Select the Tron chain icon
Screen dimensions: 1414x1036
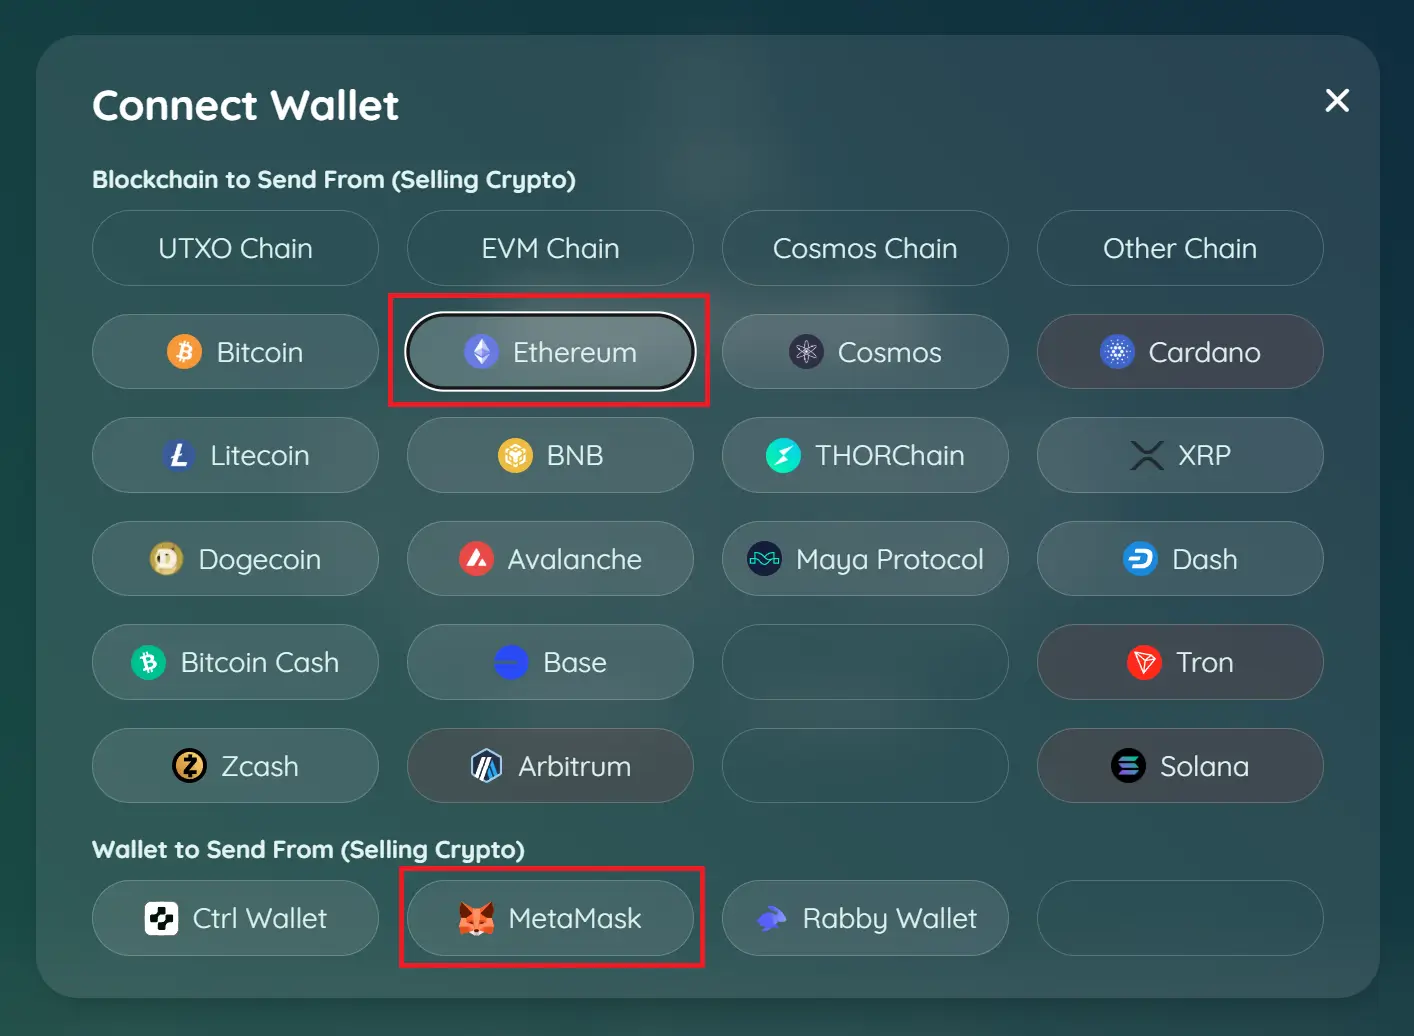pyautogui.click(x=1144, y=662)
